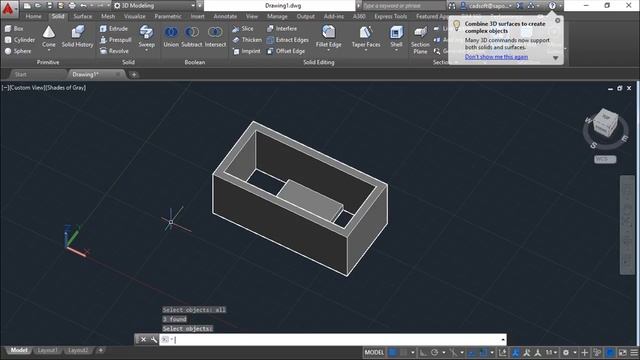Select the Sphere primitive tool
This screenshot has height=360, width=640.
coord(18,51)
